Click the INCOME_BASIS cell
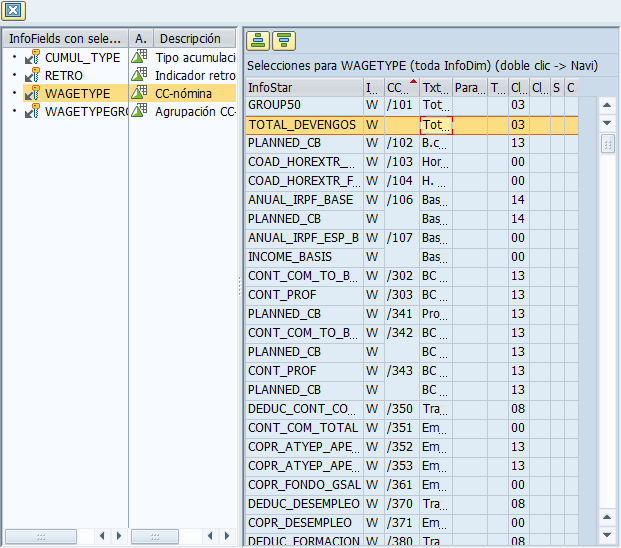The width and height of the screenshot is (621, 548). pyautogui.click(x=304, y=257)
